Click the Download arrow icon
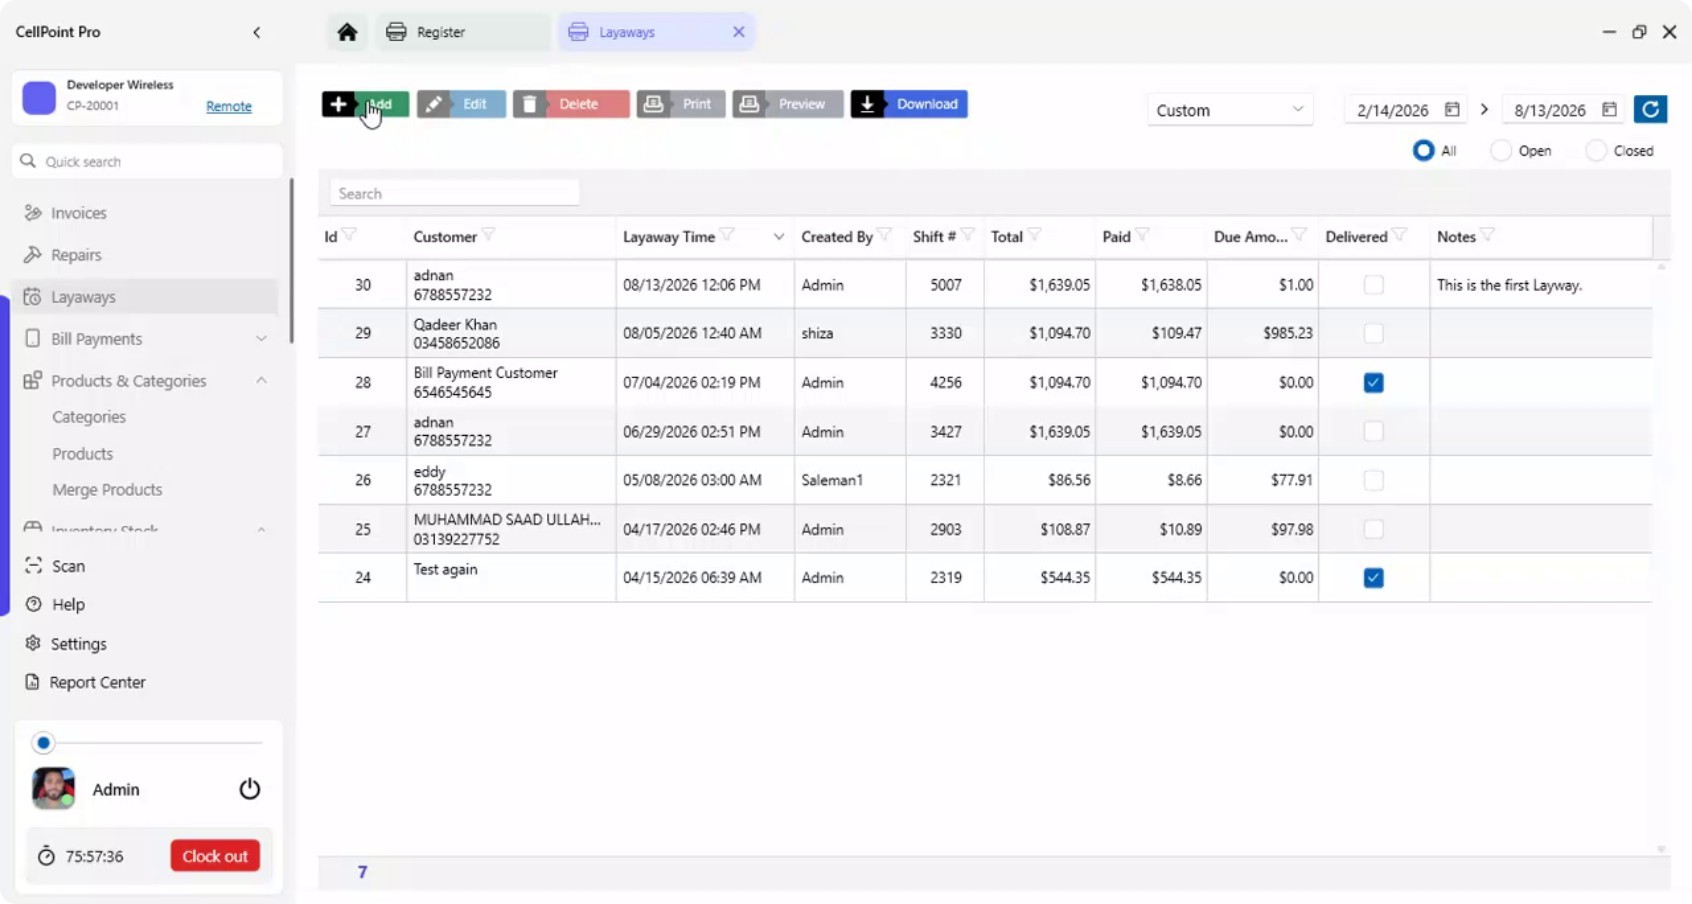The height and width of the screenshot is (904, 1692). pyautogui.click(x=867, y=104)
